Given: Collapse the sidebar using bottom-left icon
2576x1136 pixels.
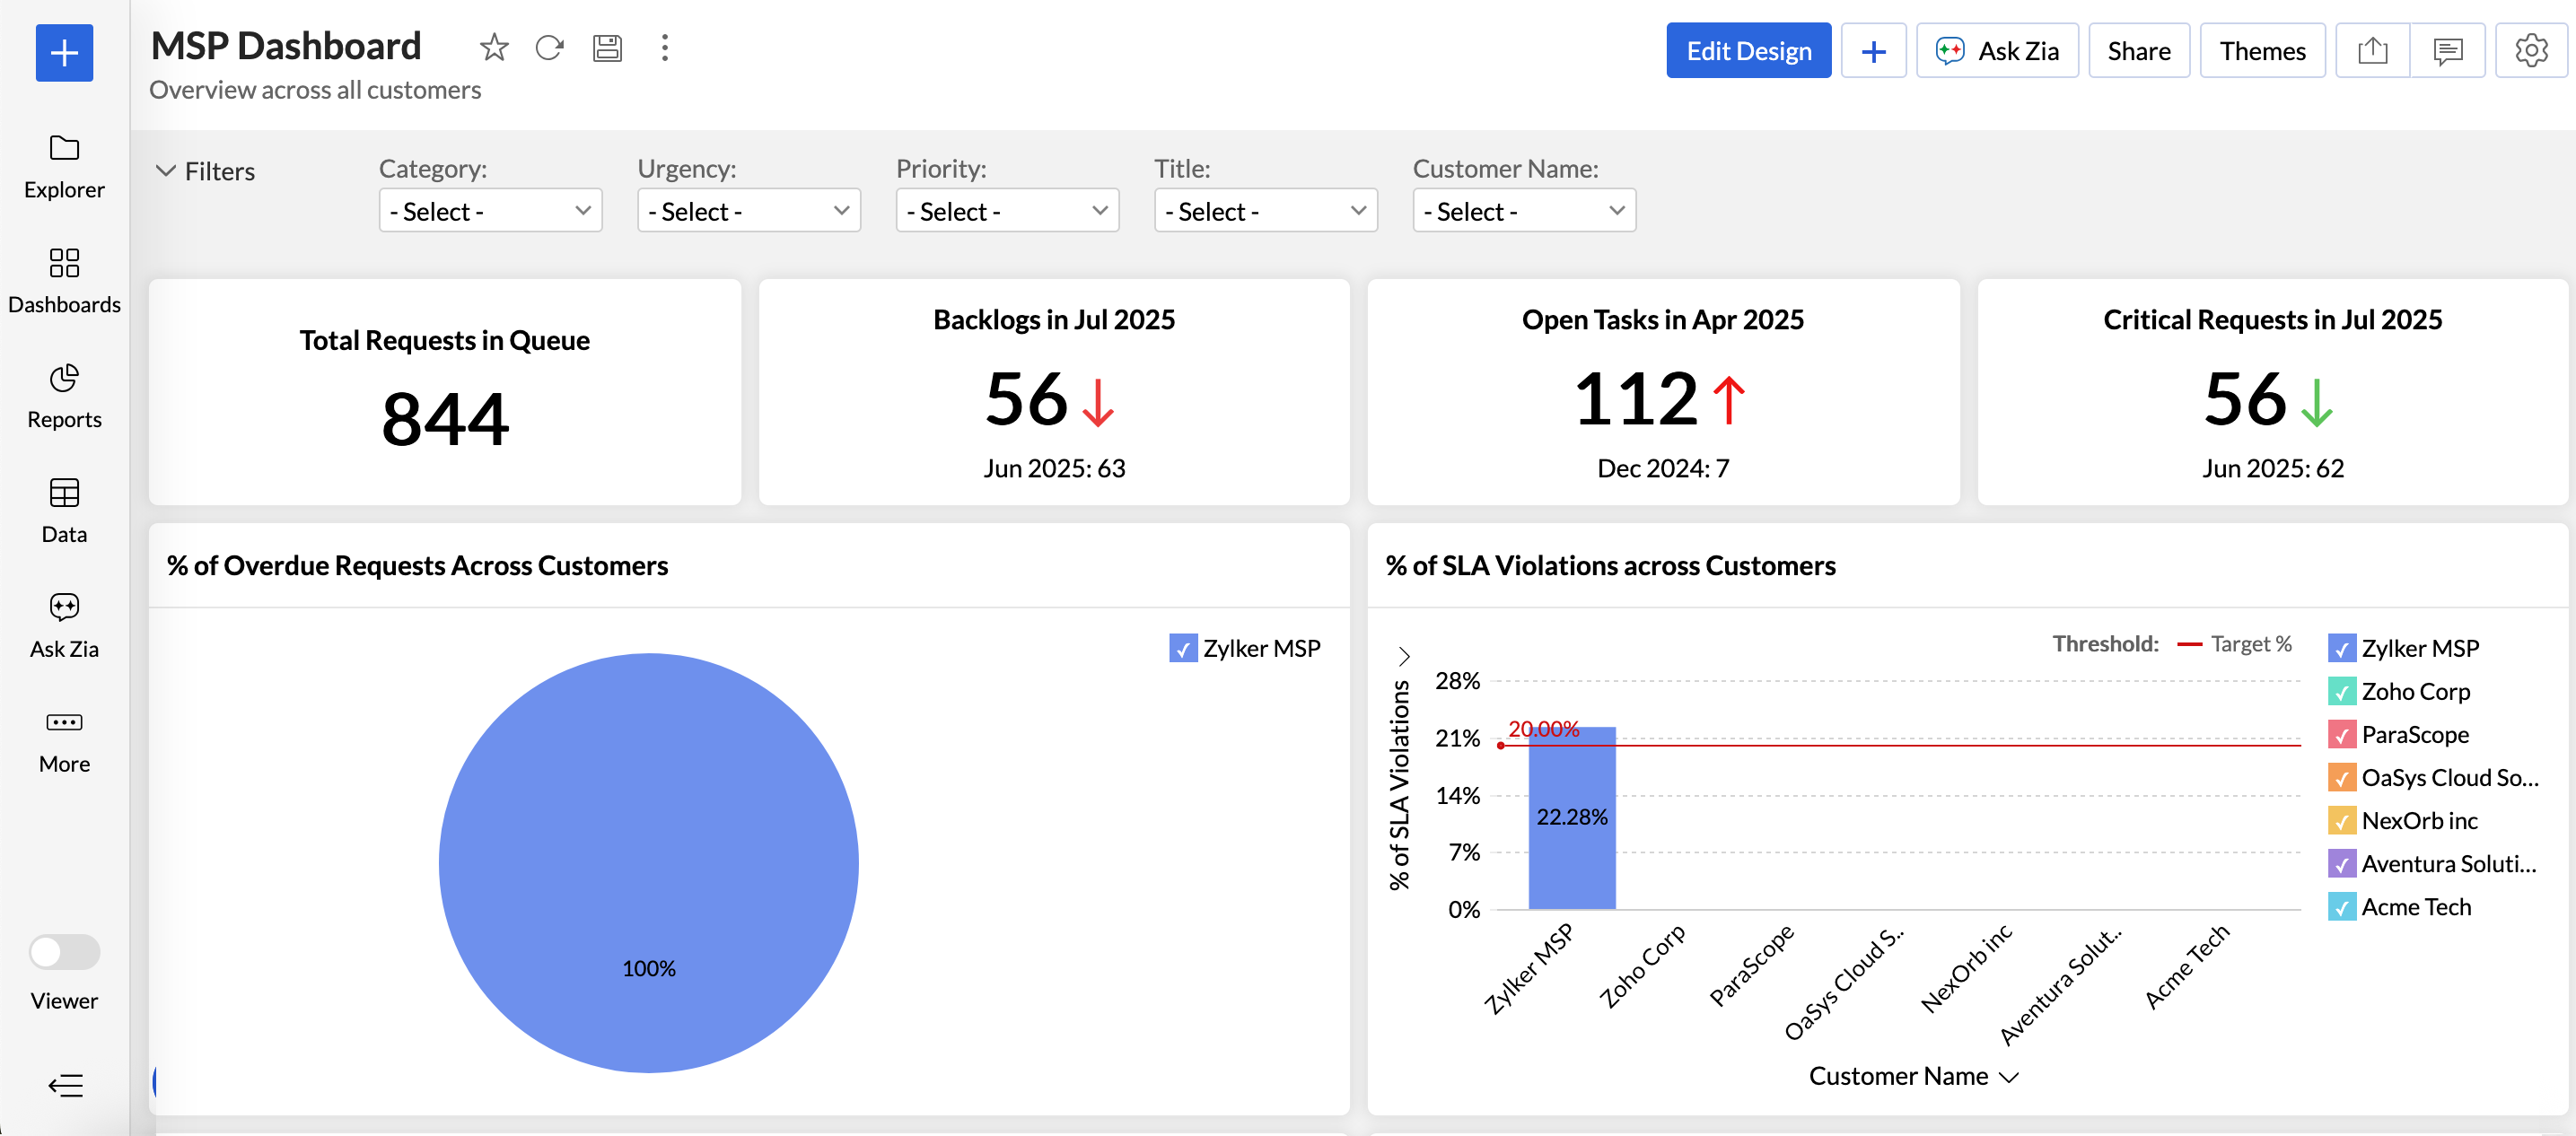Looking at the screenshot, I should [x=65, y=1085].
